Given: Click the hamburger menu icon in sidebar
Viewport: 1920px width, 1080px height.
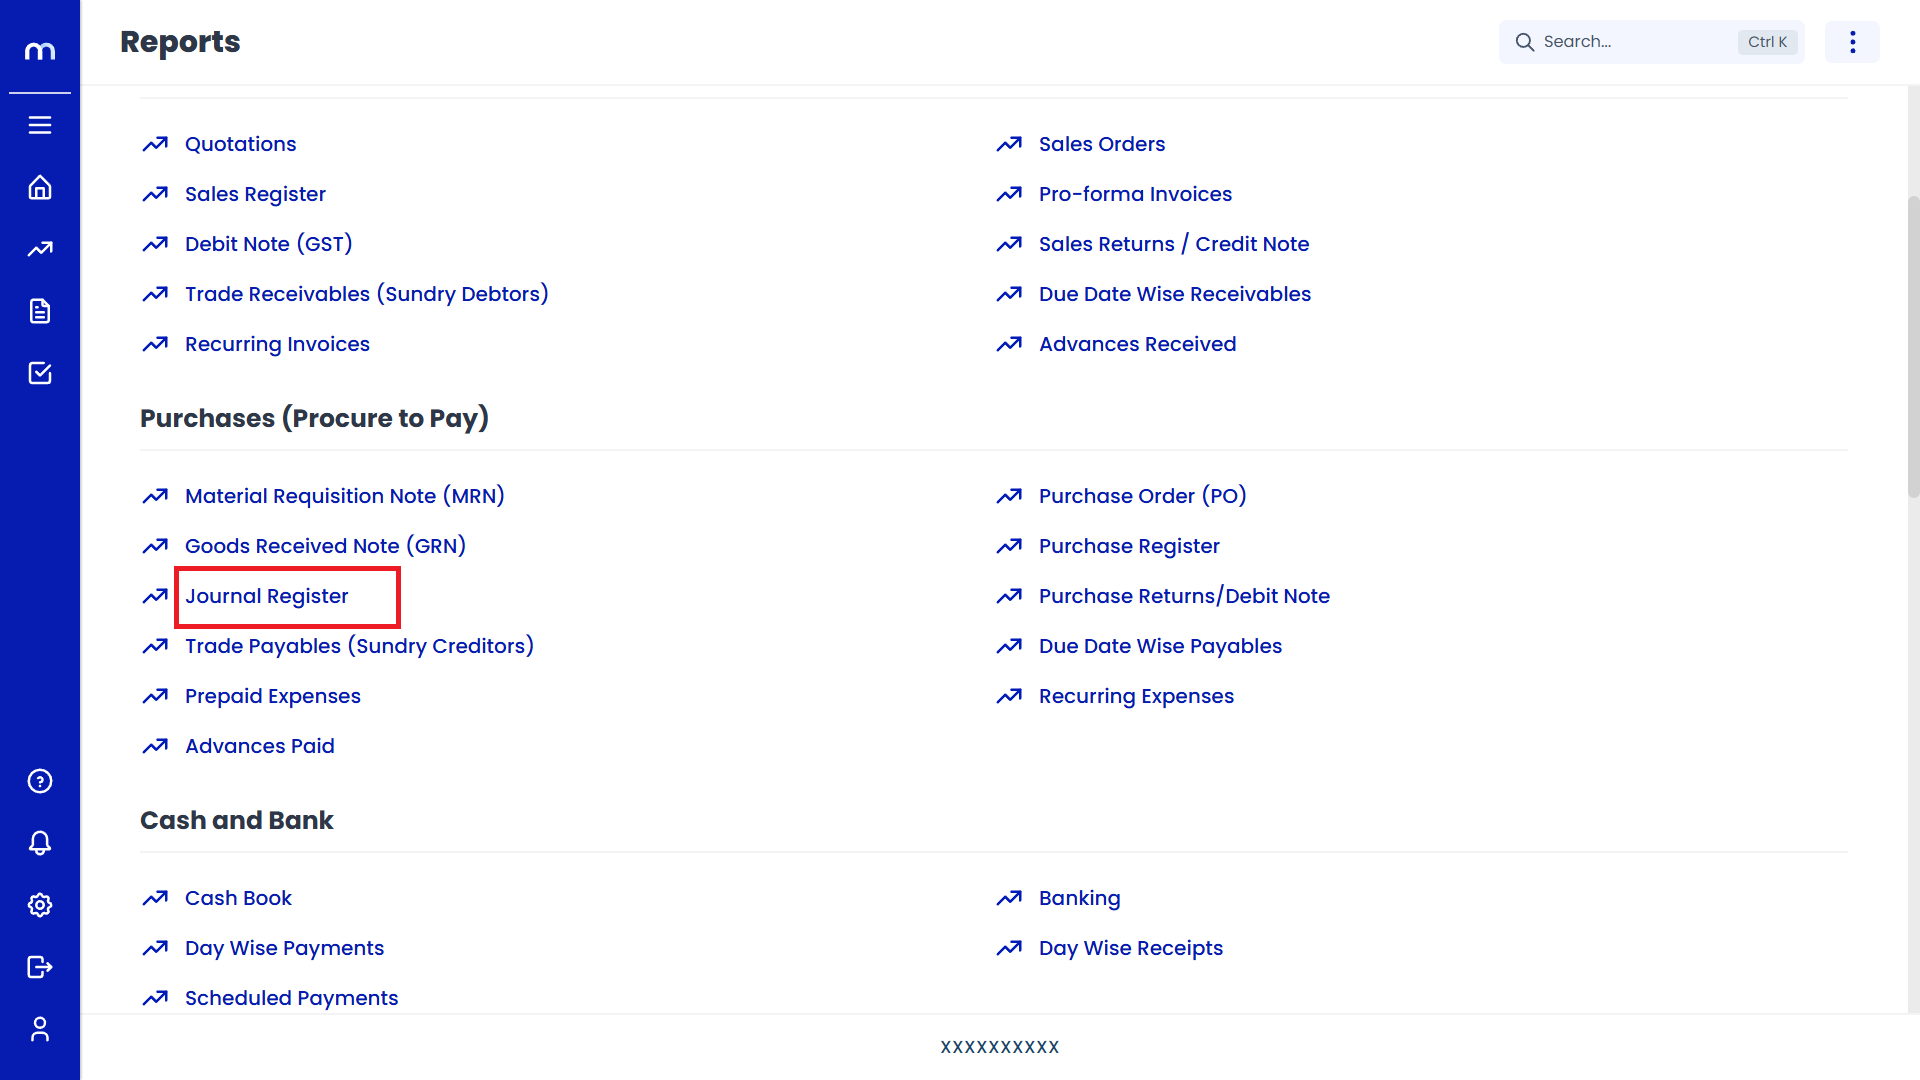Looking at the screenshot, I should pyautogui.click(x=40, y=125).
